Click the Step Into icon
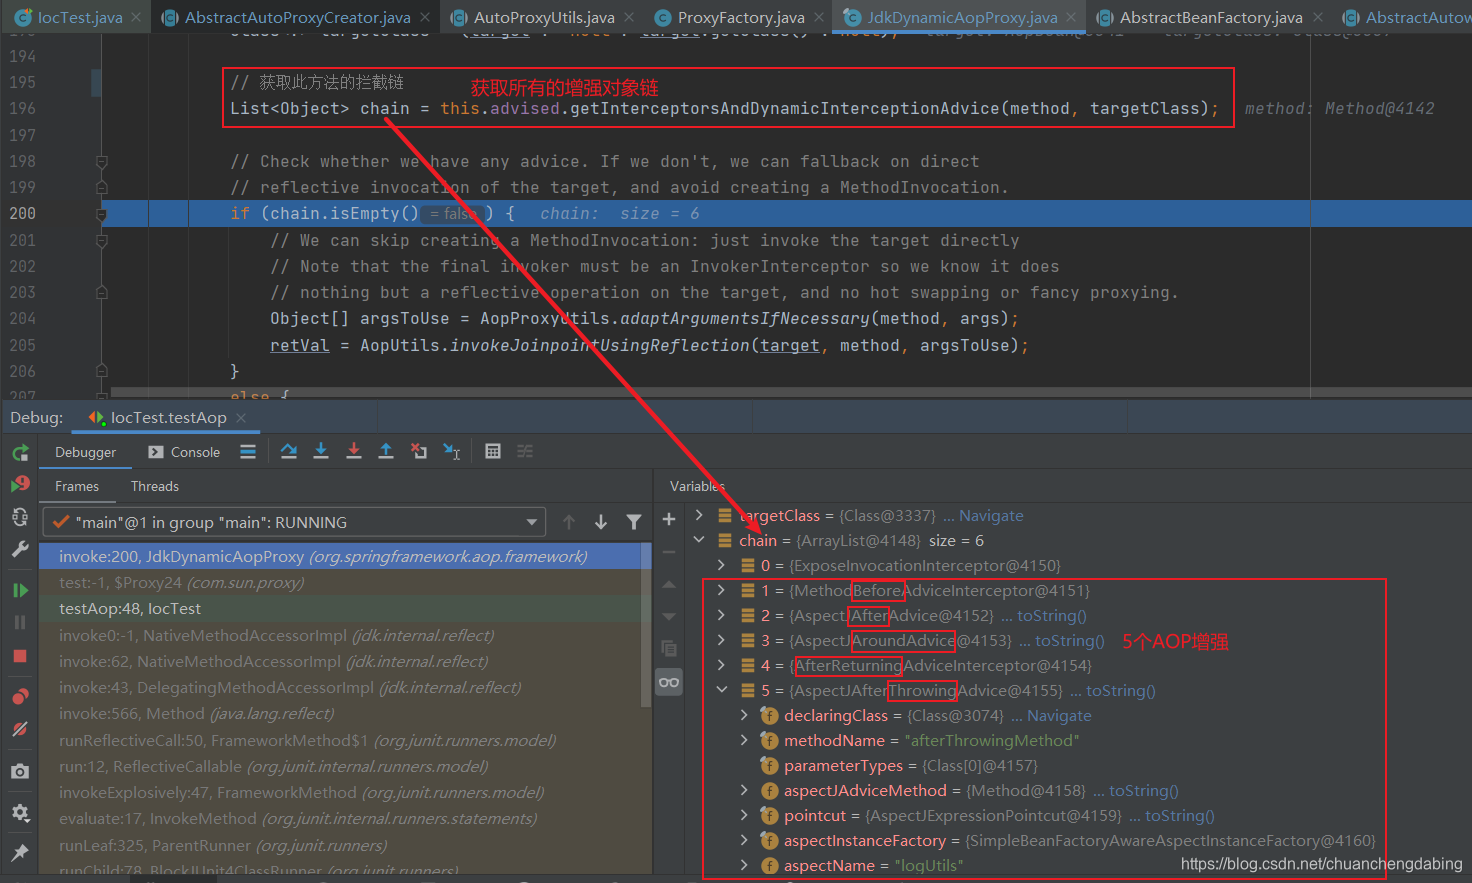The image size is (1472, 883). [321, 452]
